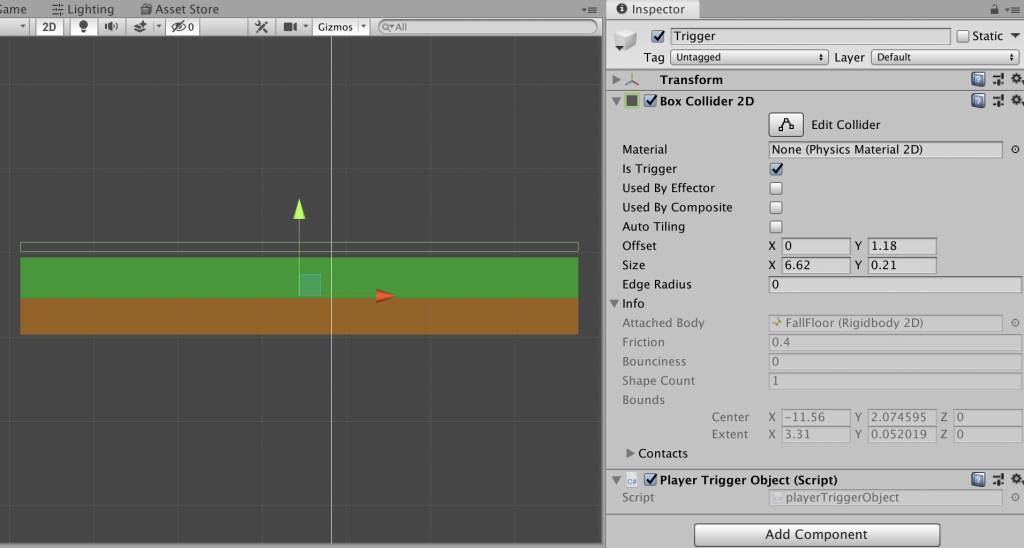Switch to the Asset Store tab

pyautogui.click(x=180, y=9)
